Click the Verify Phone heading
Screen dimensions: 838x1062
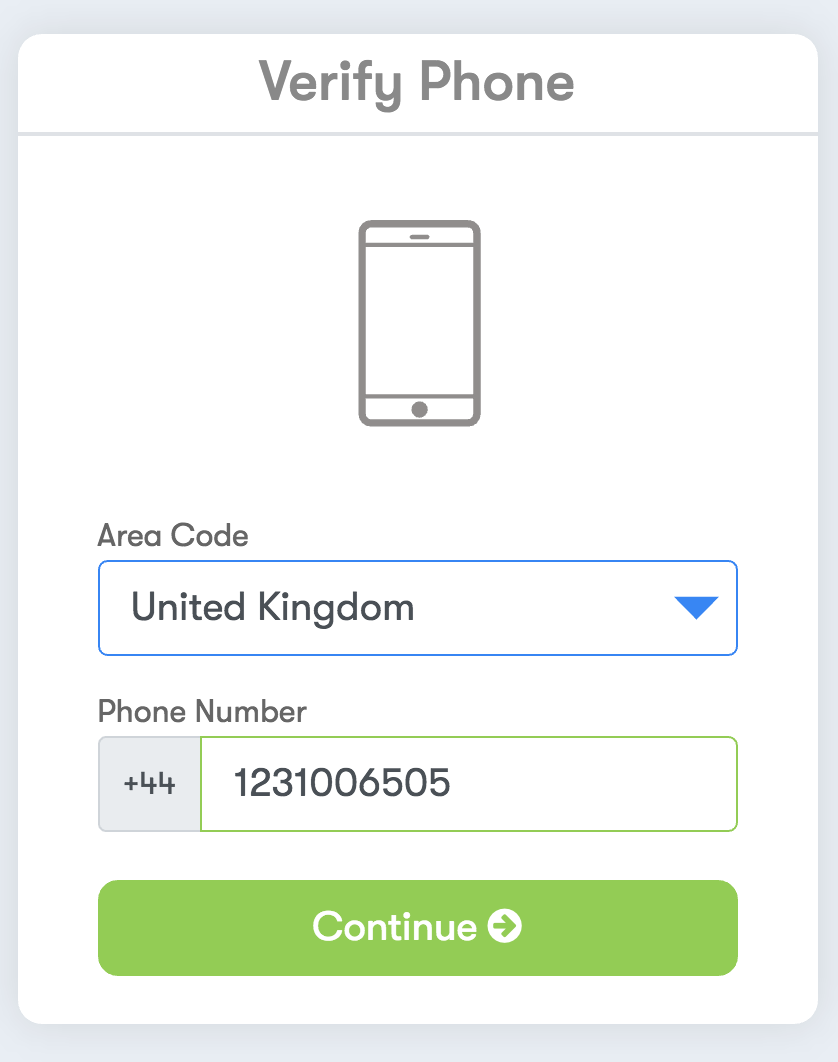click(x=417, y=83)
